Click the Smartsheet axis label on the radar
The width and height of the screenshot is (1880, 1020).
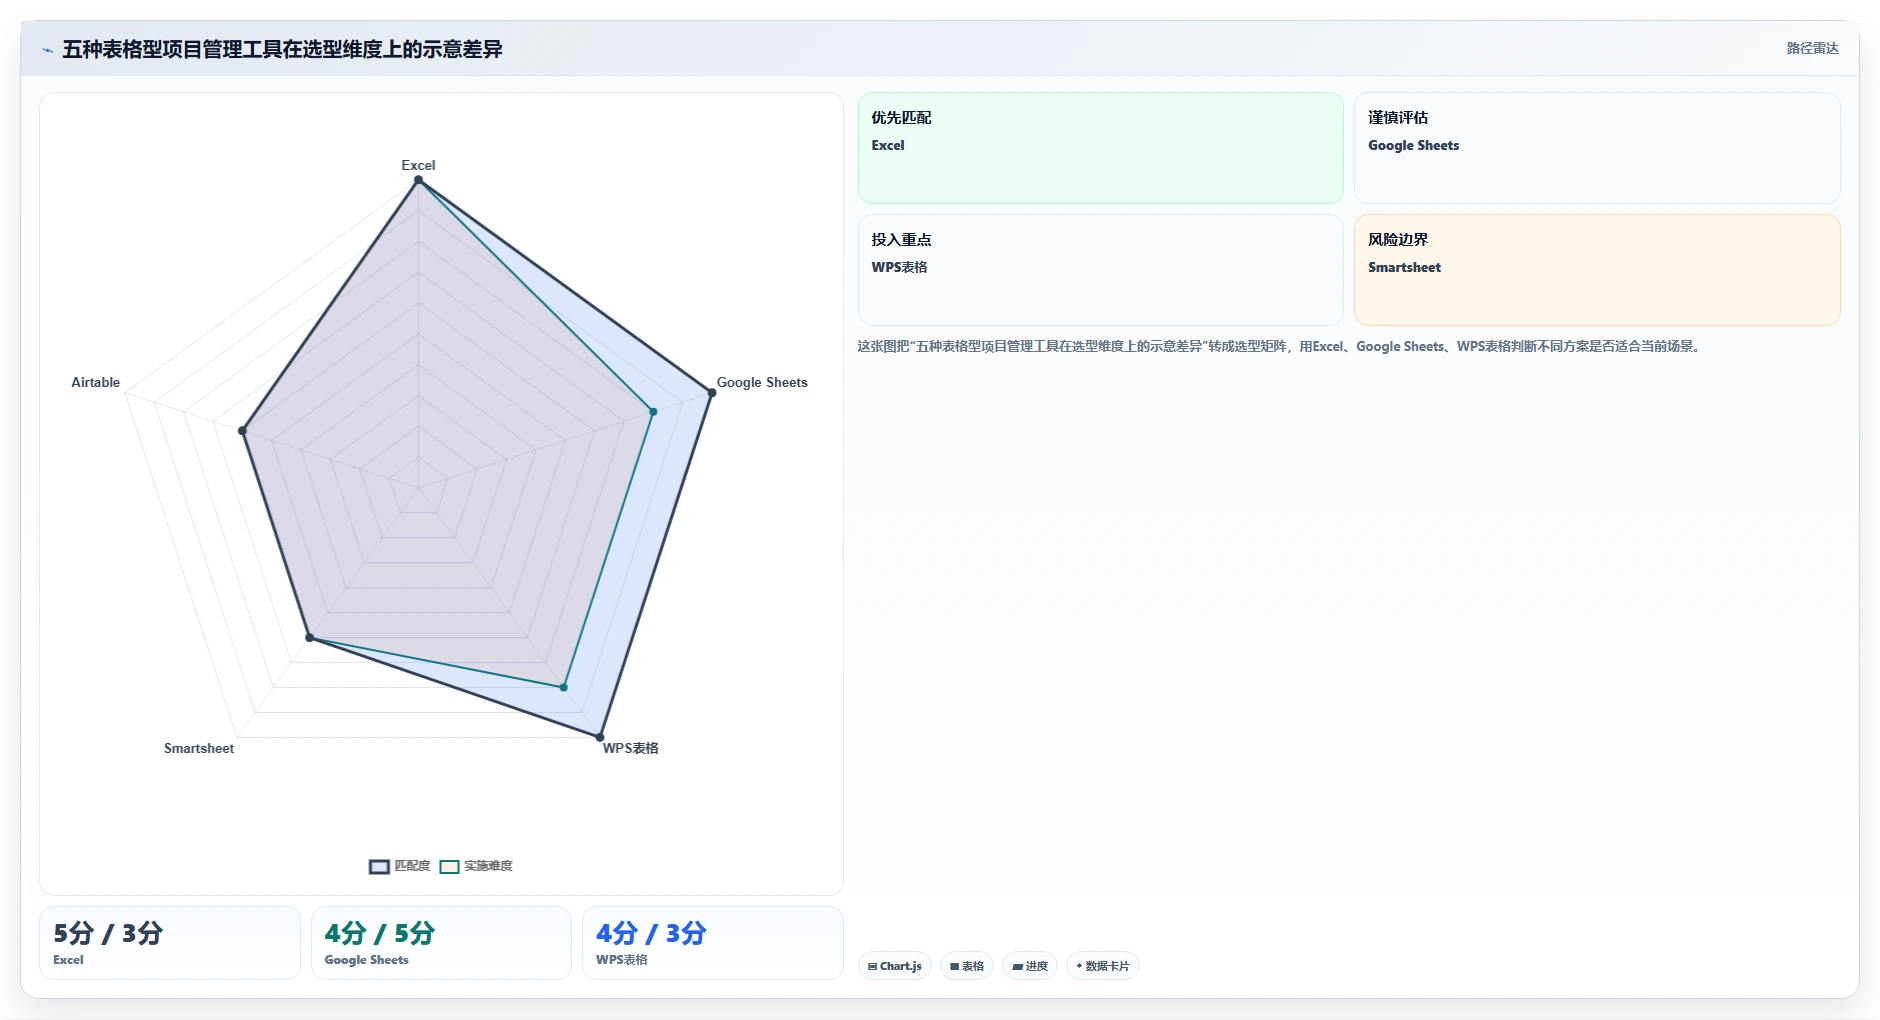(199, 748)
